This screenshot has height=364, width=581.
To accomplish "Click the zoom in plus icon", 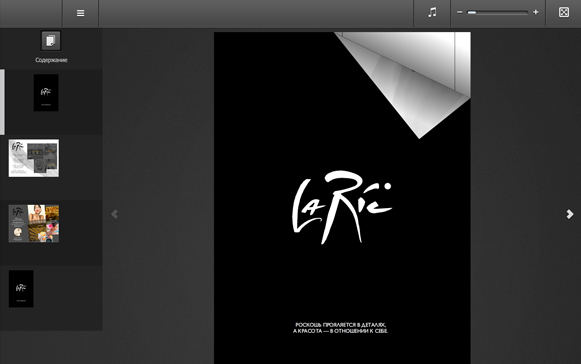I will coord(536,12).
